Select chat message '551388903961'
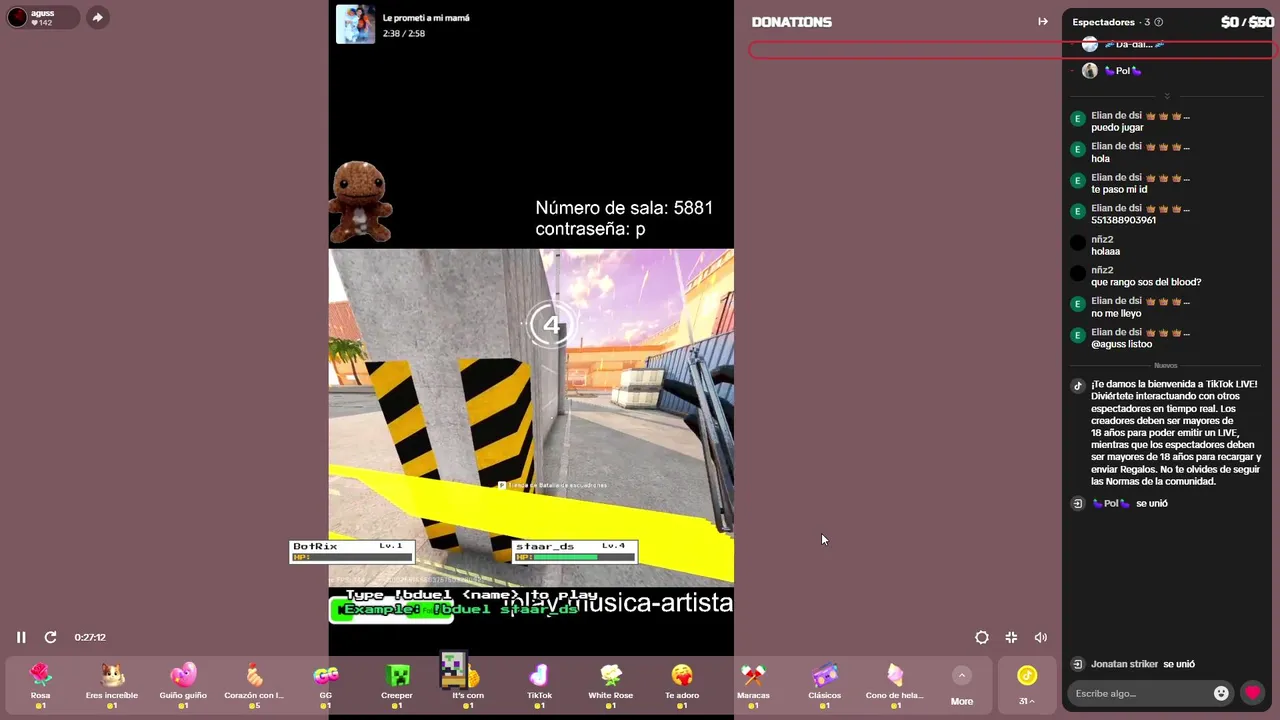 (x=1123, y=220)
